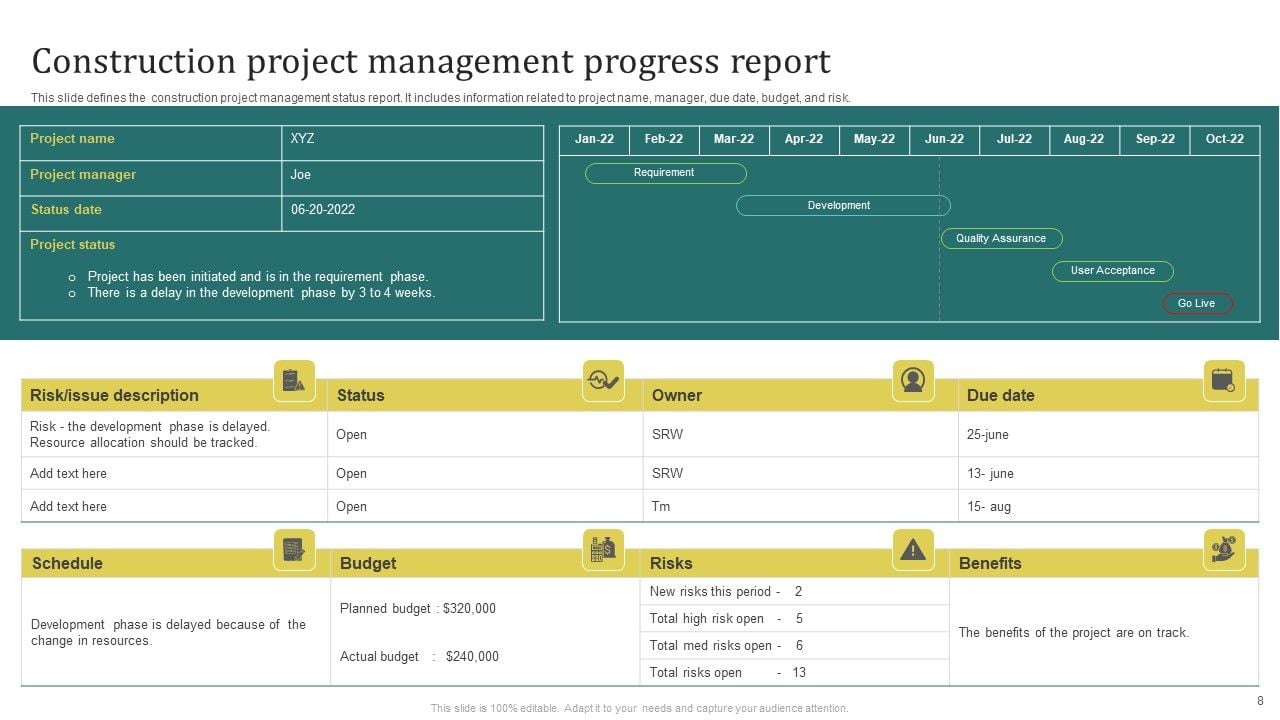Click the schedule delay explanation text
Viewport: 1280px width, 720px height.
[168, 633]
